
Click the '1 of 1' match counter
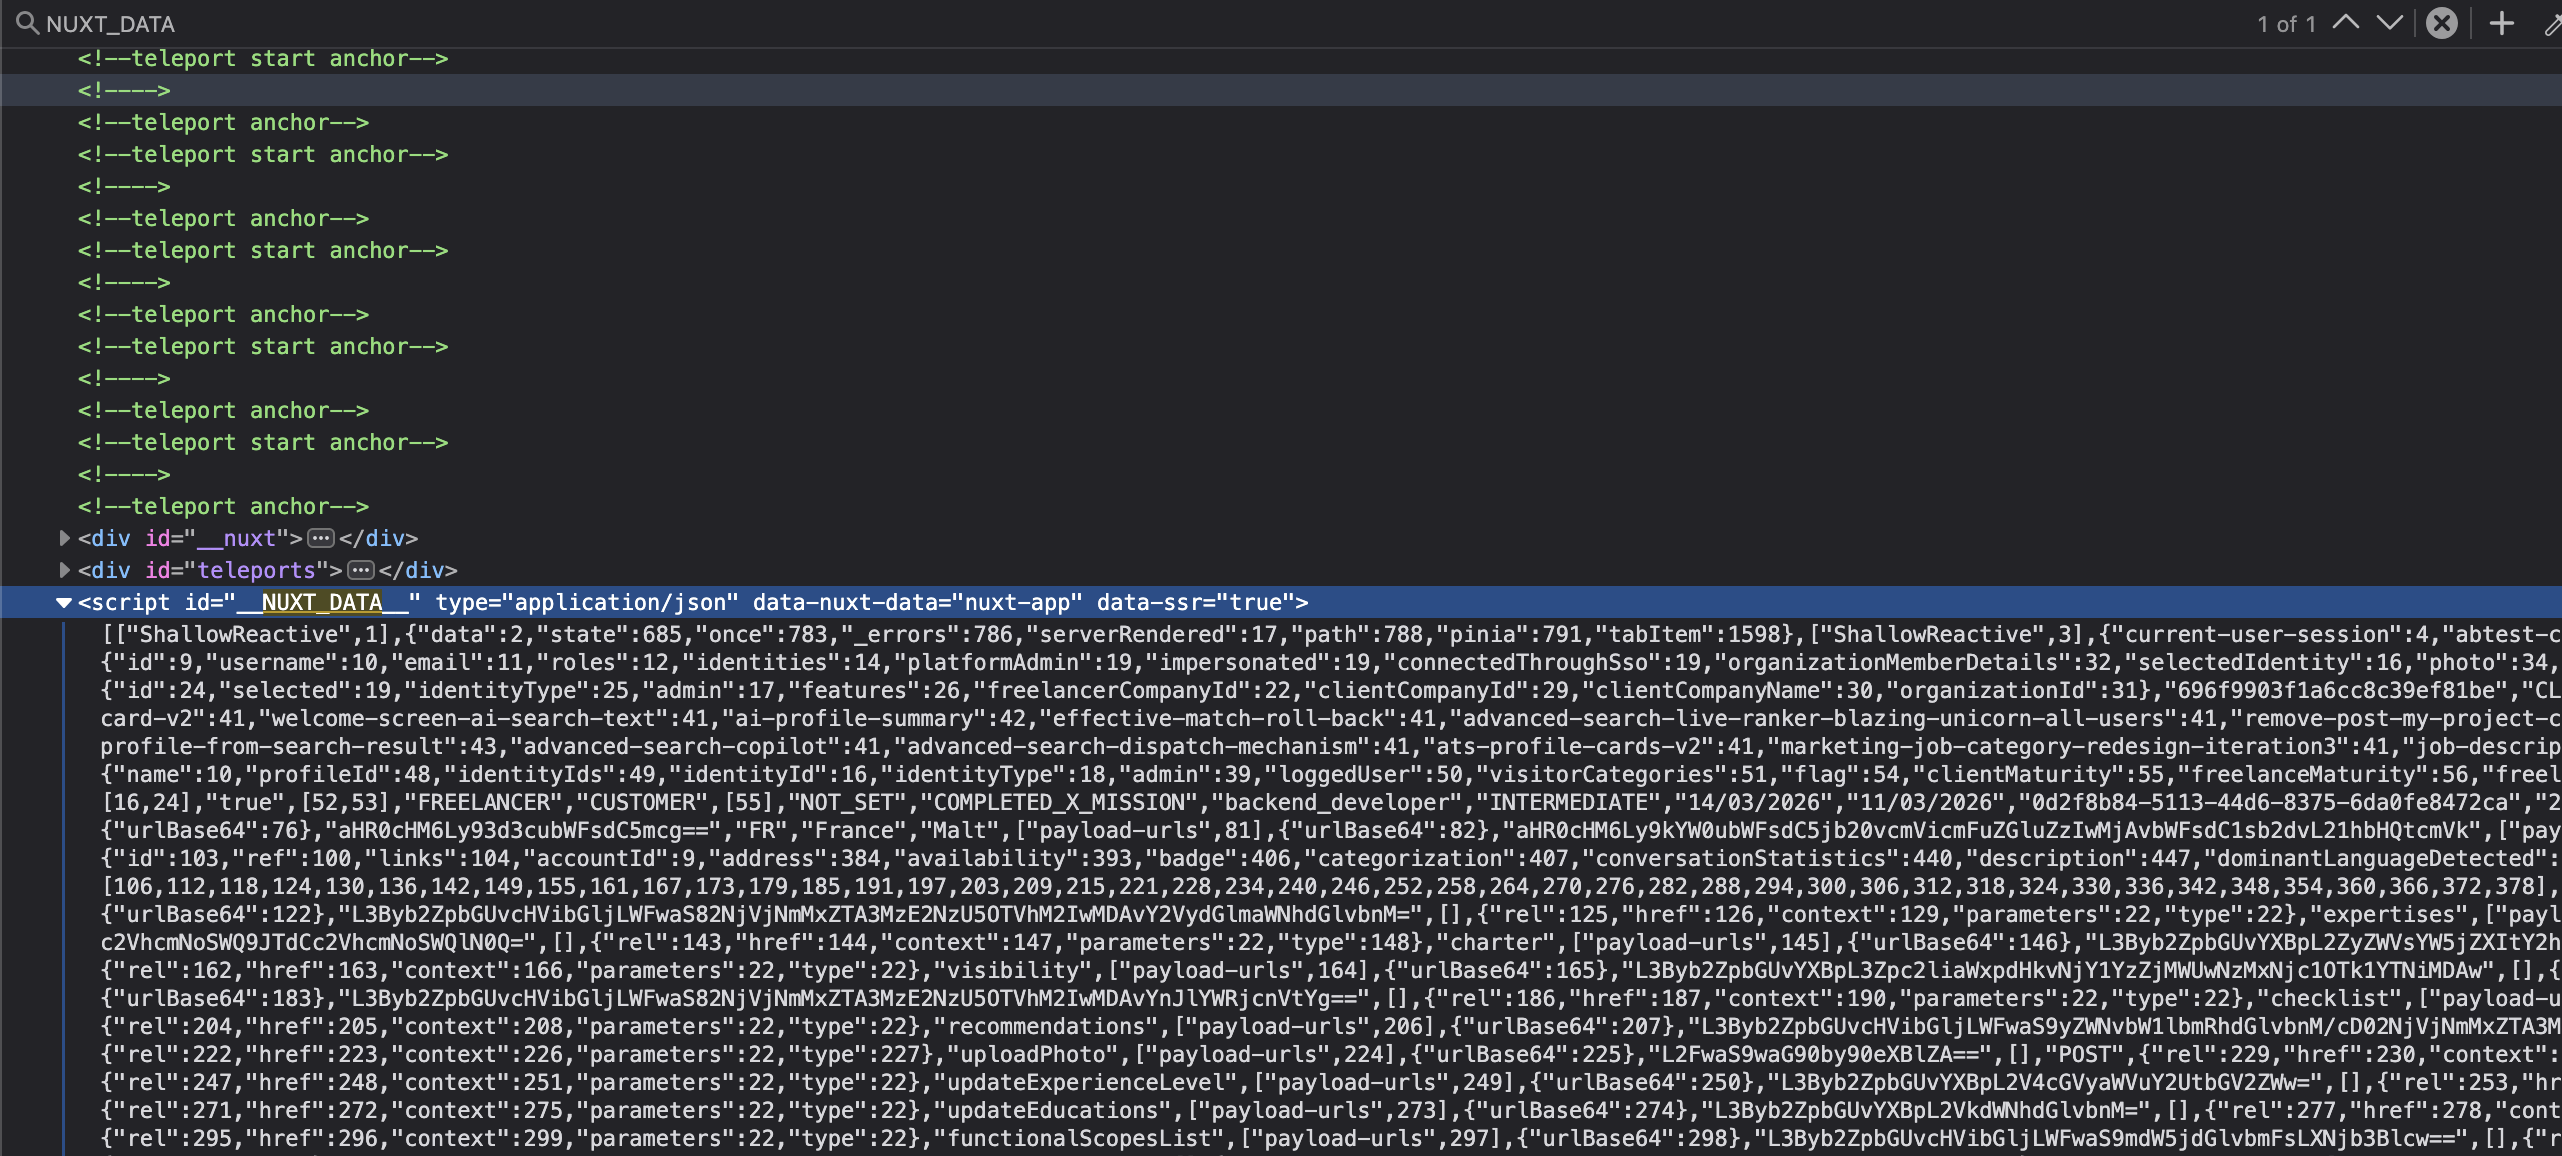[x=2286, y=24]
